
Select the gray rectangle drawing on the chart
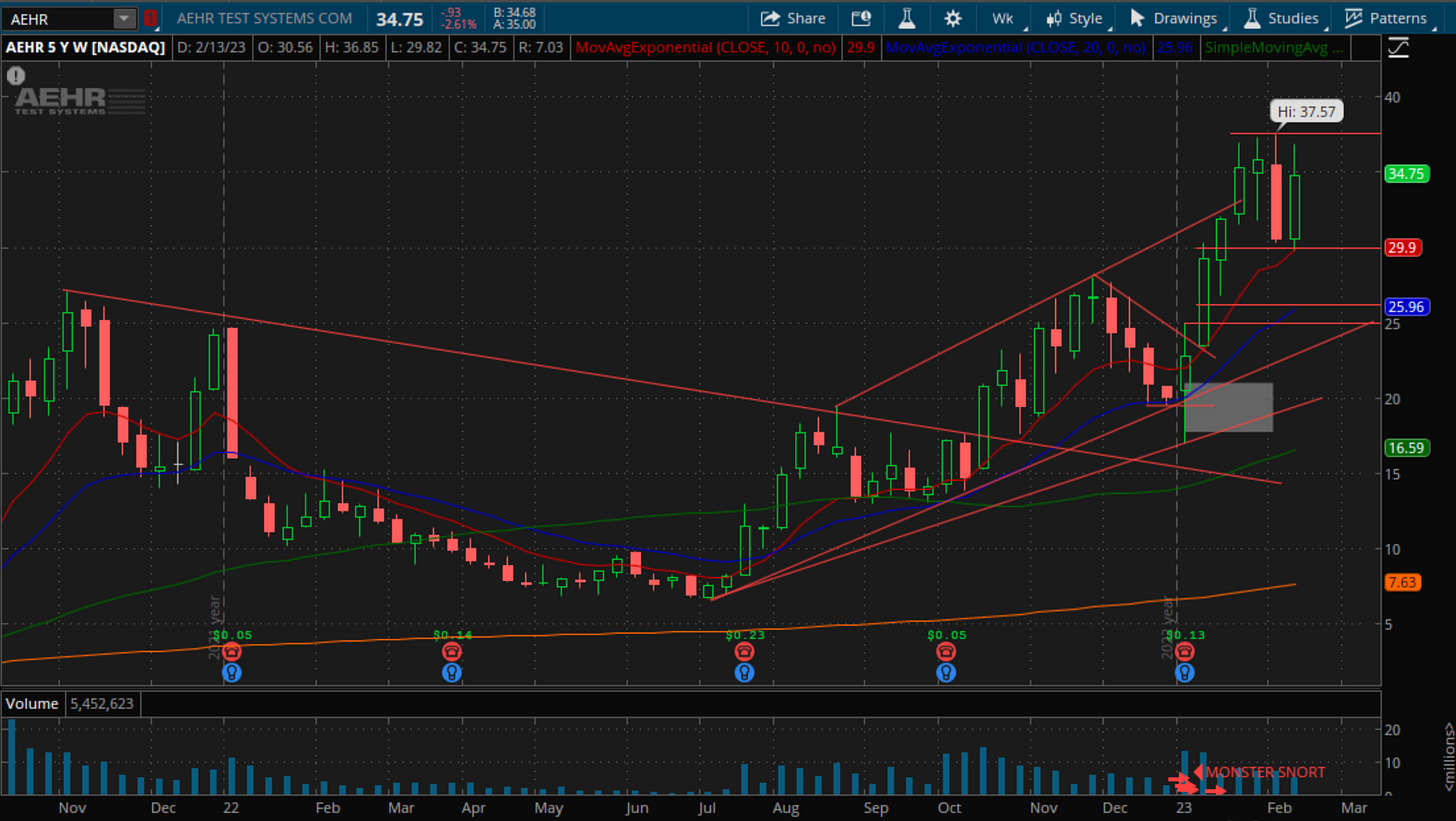click(x=1228, y=407)
